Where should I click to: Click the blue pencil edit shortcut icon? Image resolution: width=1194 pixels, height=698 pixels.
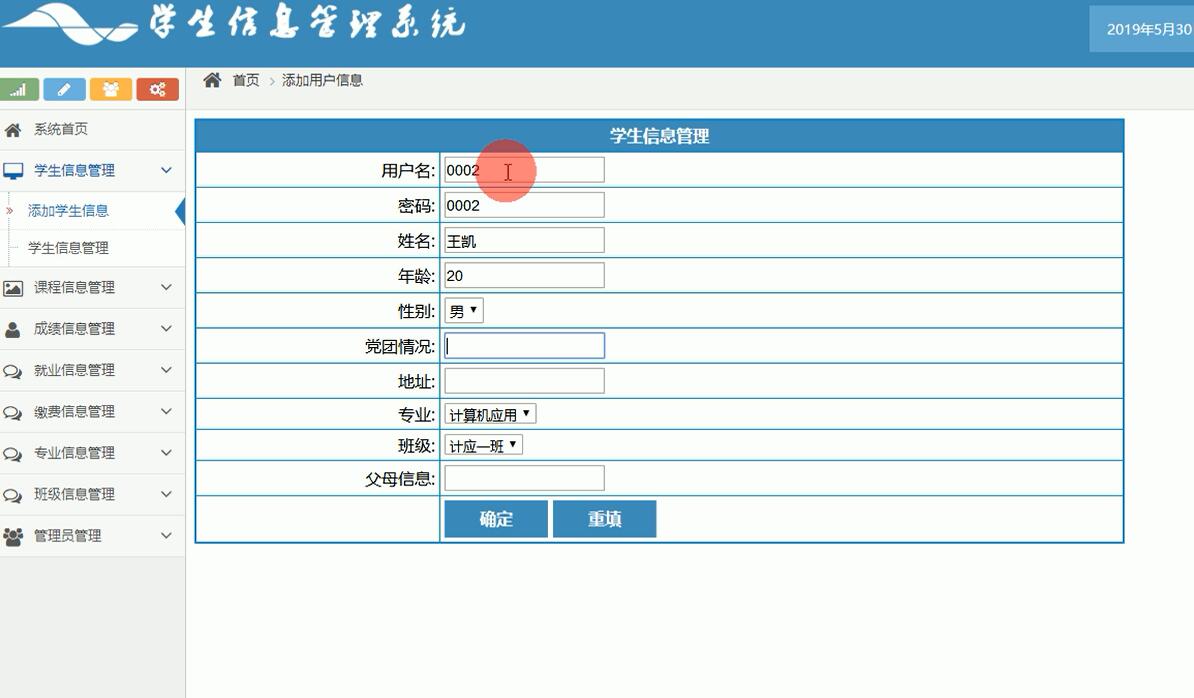[x=64, y=90]
